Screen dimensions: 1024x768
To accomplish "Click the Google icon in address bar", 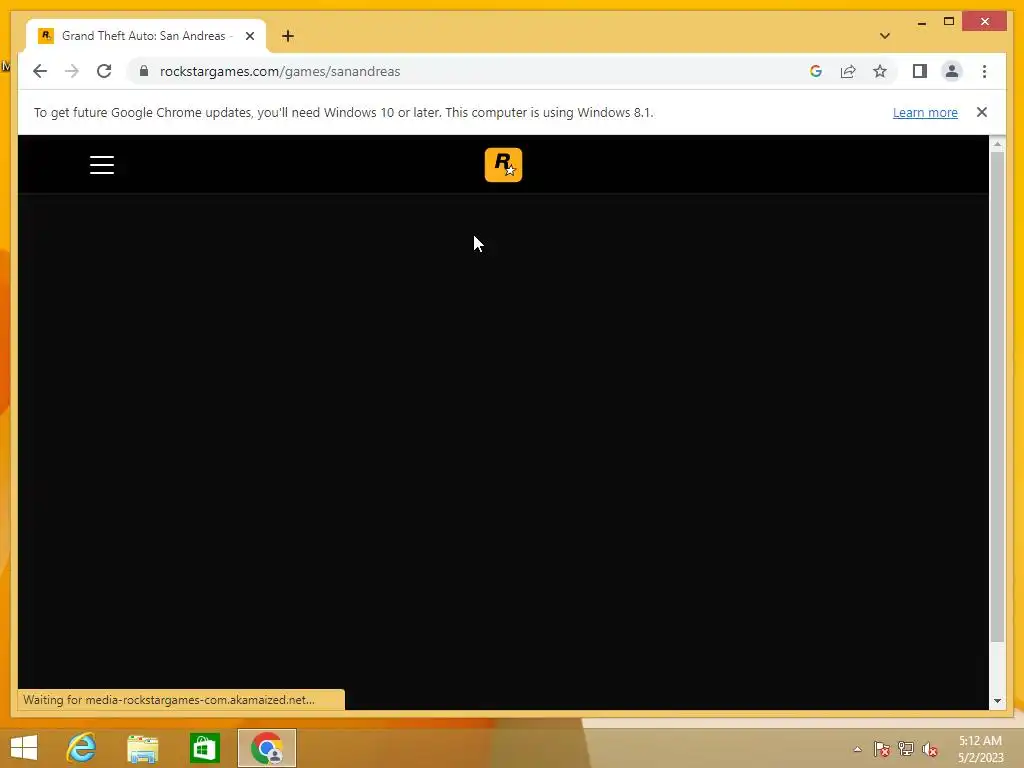I will click(x=816, y=71).
